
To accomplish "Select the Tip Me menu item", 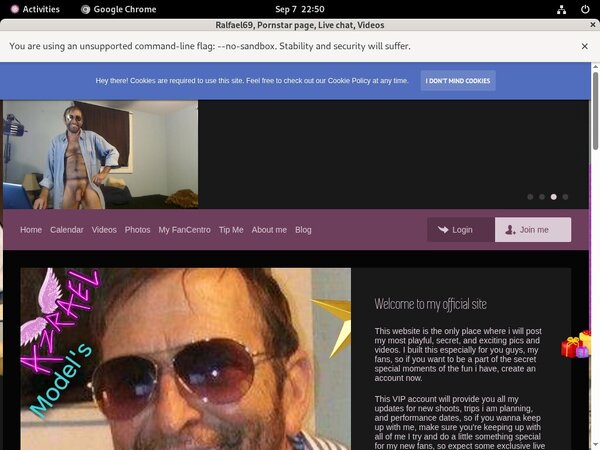I will (231, 230).
